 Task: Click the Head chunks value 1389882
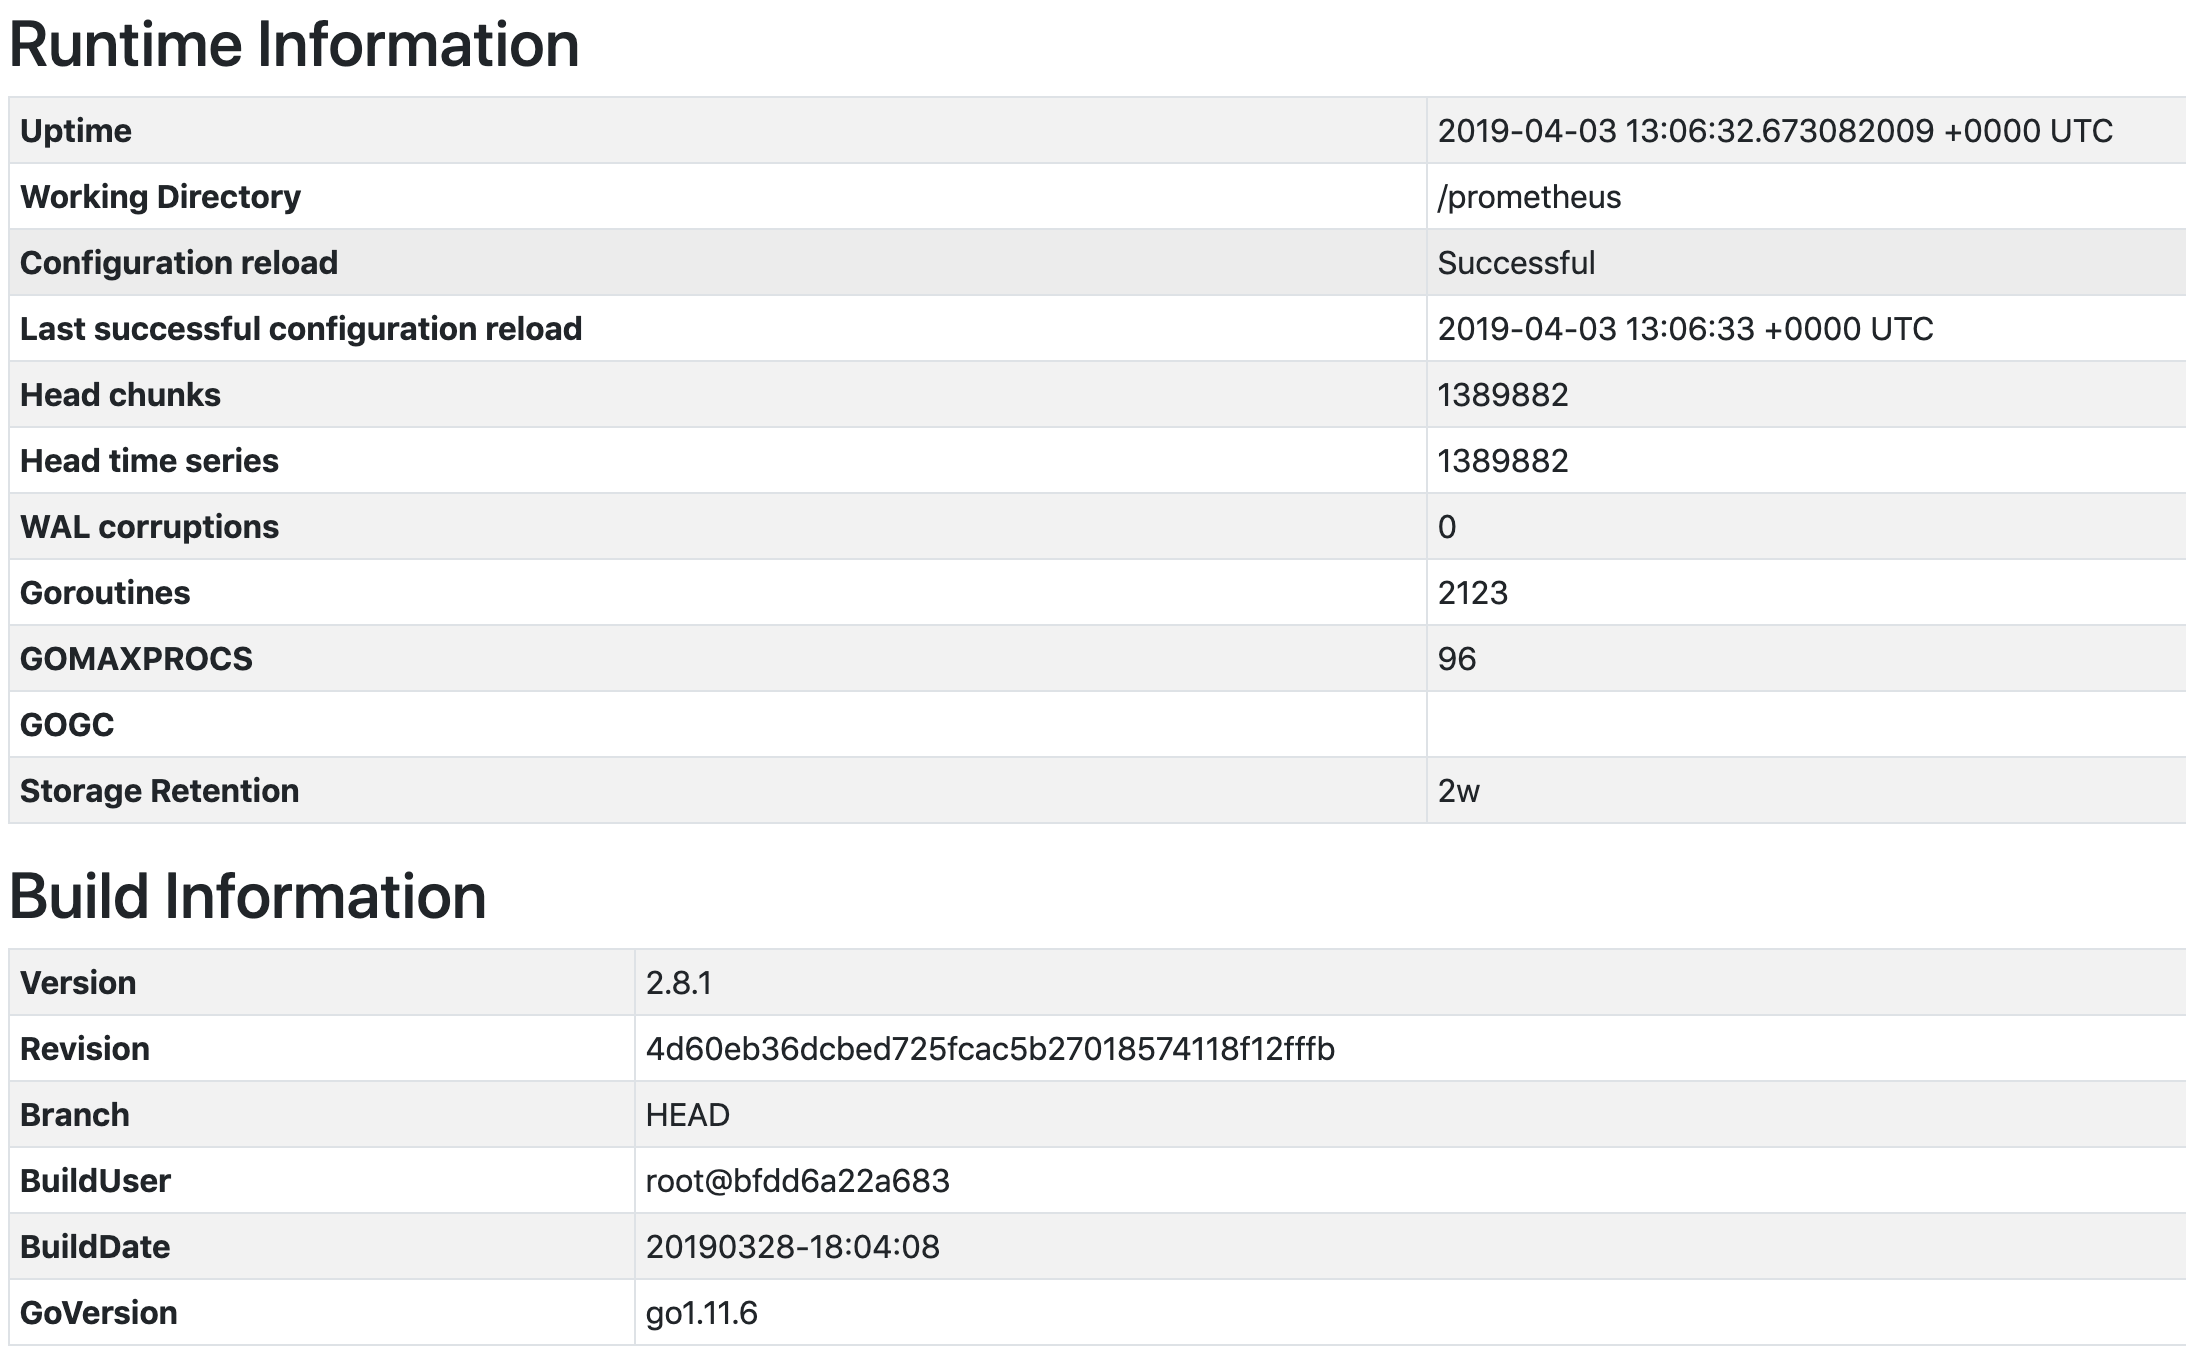tap(1502, 395)
